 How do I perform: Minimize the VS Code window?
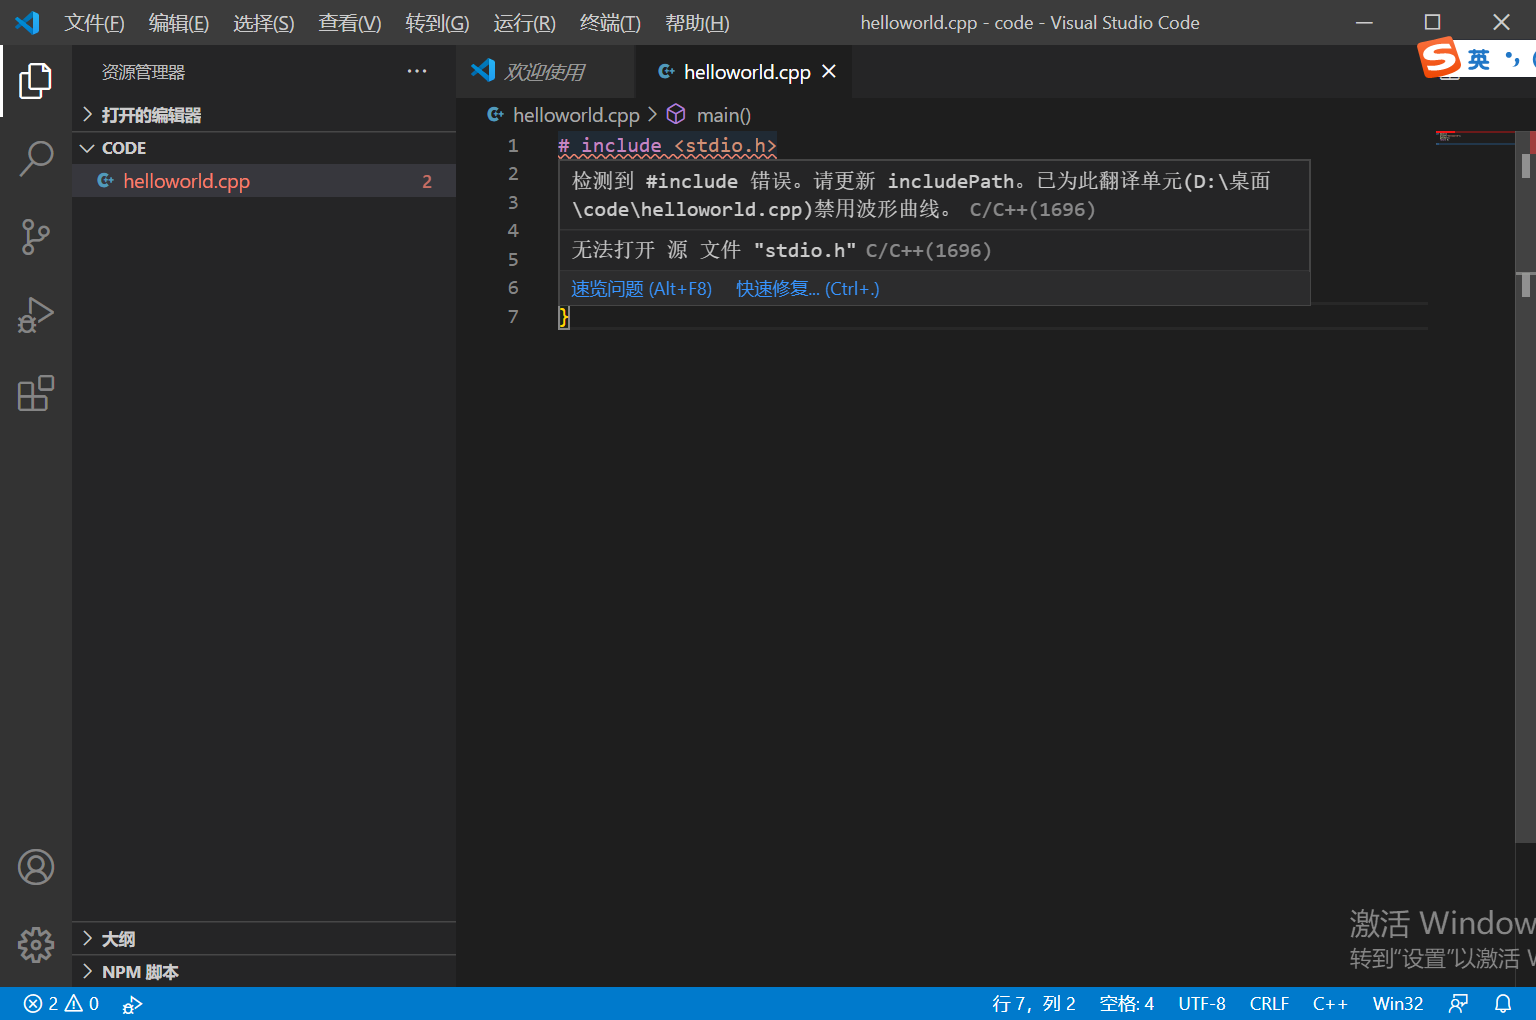coord(1364,22)
